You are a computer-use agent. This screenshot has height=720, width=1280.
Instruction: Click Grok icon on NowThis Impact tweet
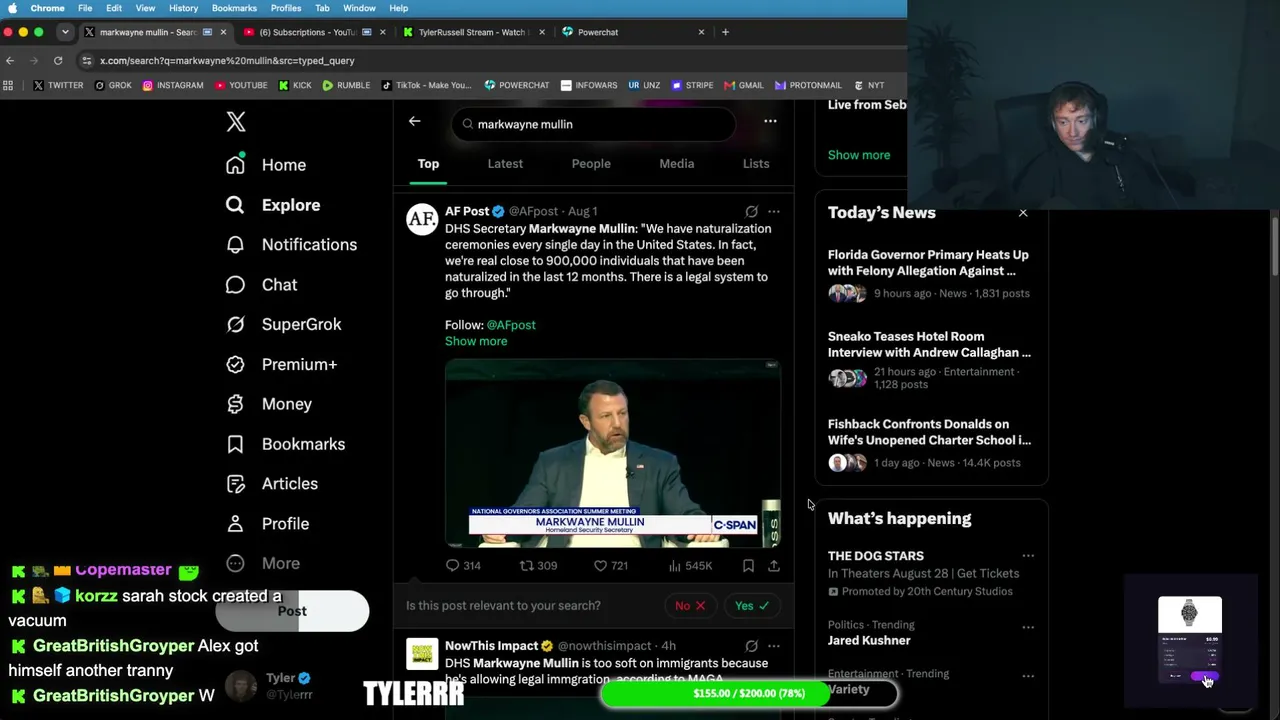click(751, 646)
